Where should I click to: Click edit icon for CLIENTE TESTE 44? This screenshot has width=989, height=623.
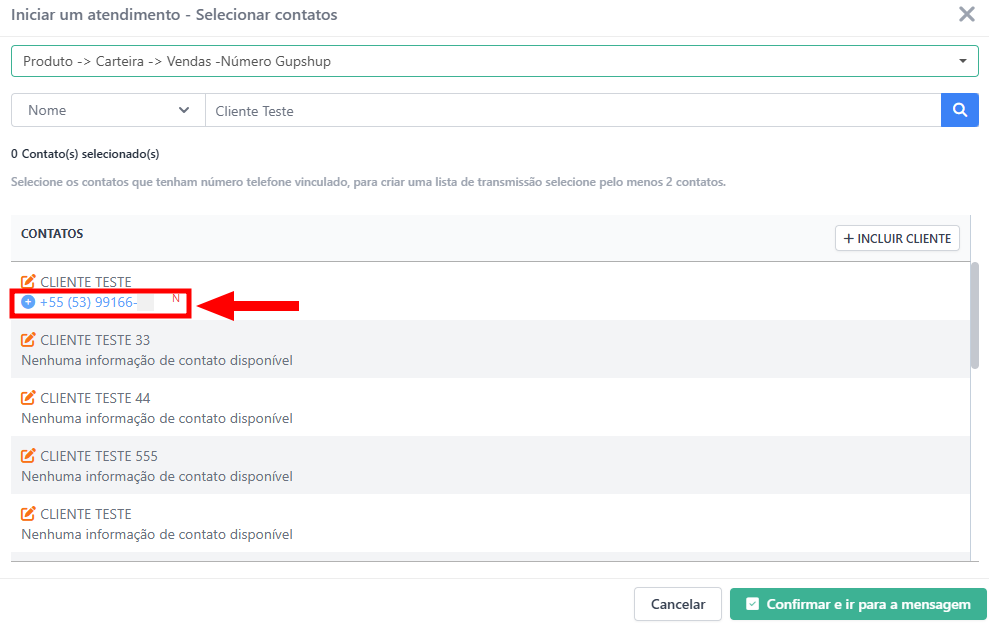point(29,398)
